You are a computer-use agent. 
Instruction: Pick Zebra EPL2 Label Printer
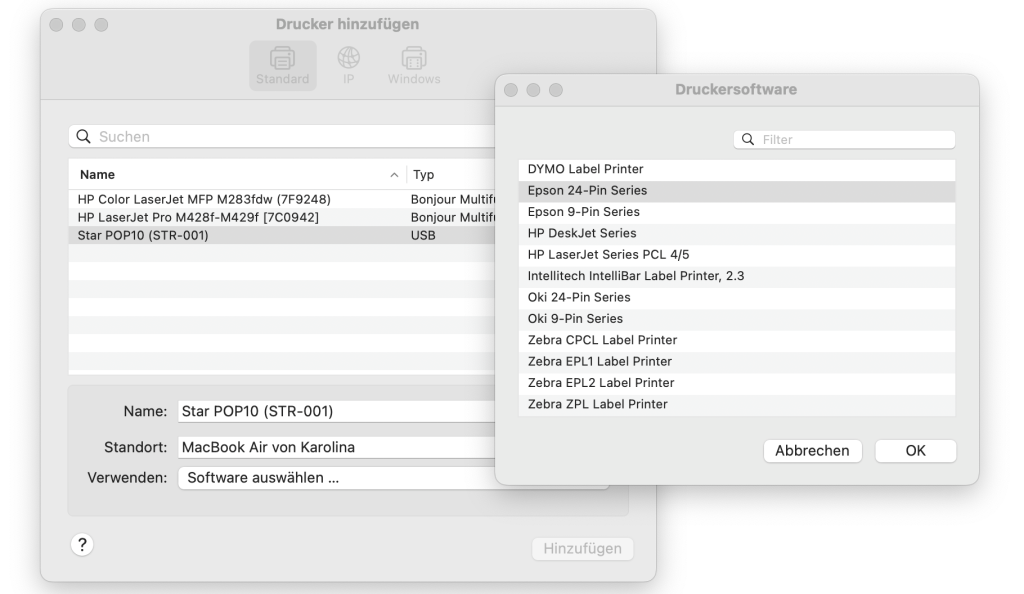coord(737,383)
